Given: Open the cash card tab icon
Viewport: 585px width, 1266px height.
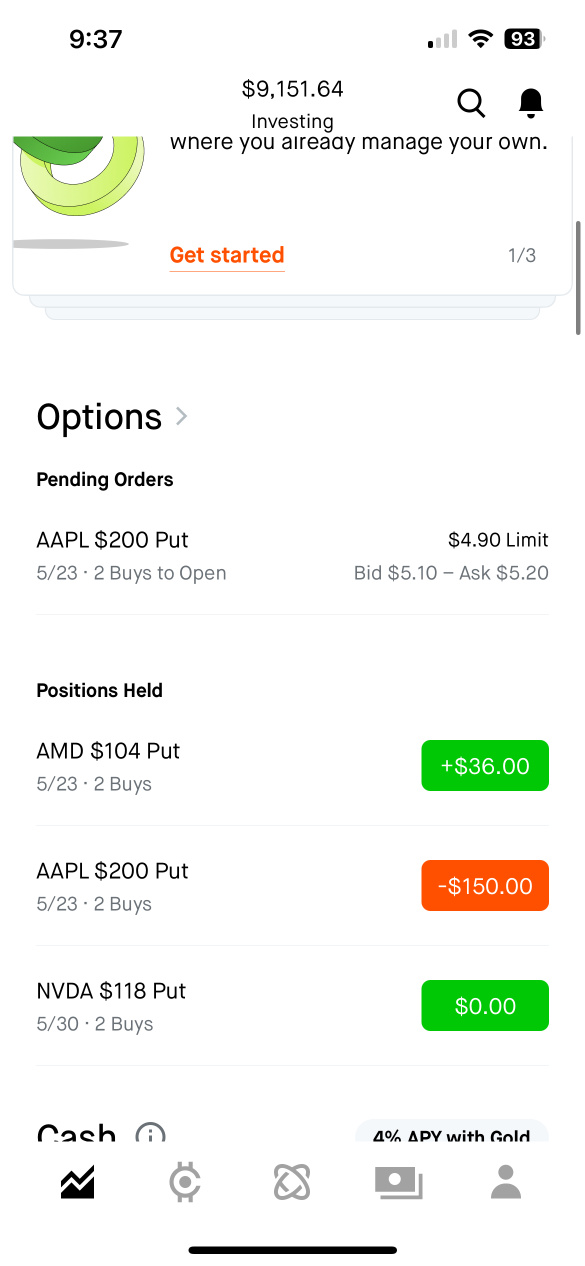Looking at the screenshot, I should point(399,1182).
